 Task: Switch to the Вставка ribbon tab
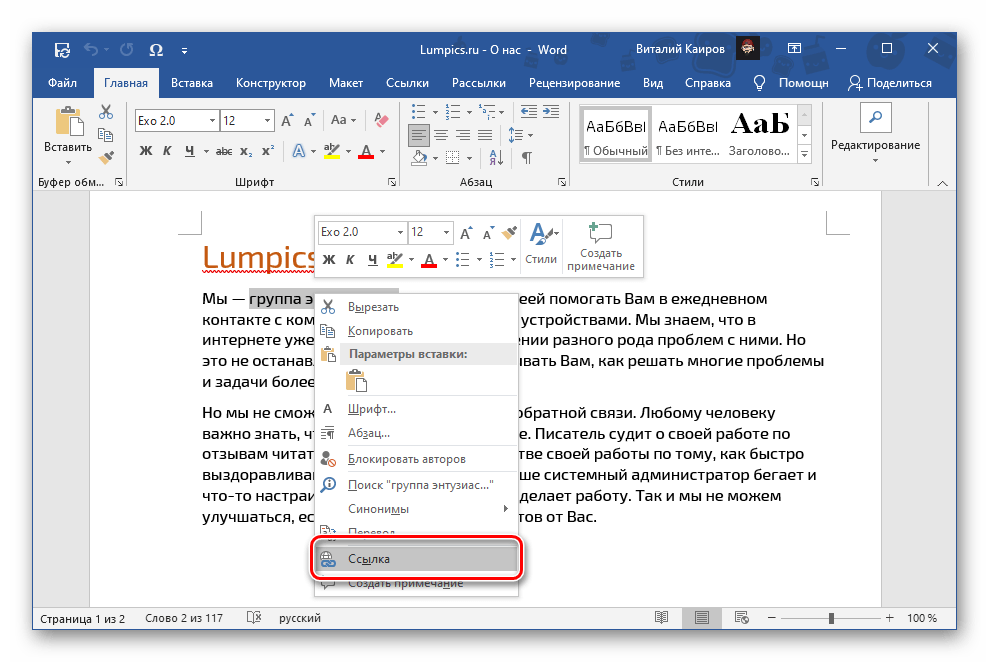point(191,83)
